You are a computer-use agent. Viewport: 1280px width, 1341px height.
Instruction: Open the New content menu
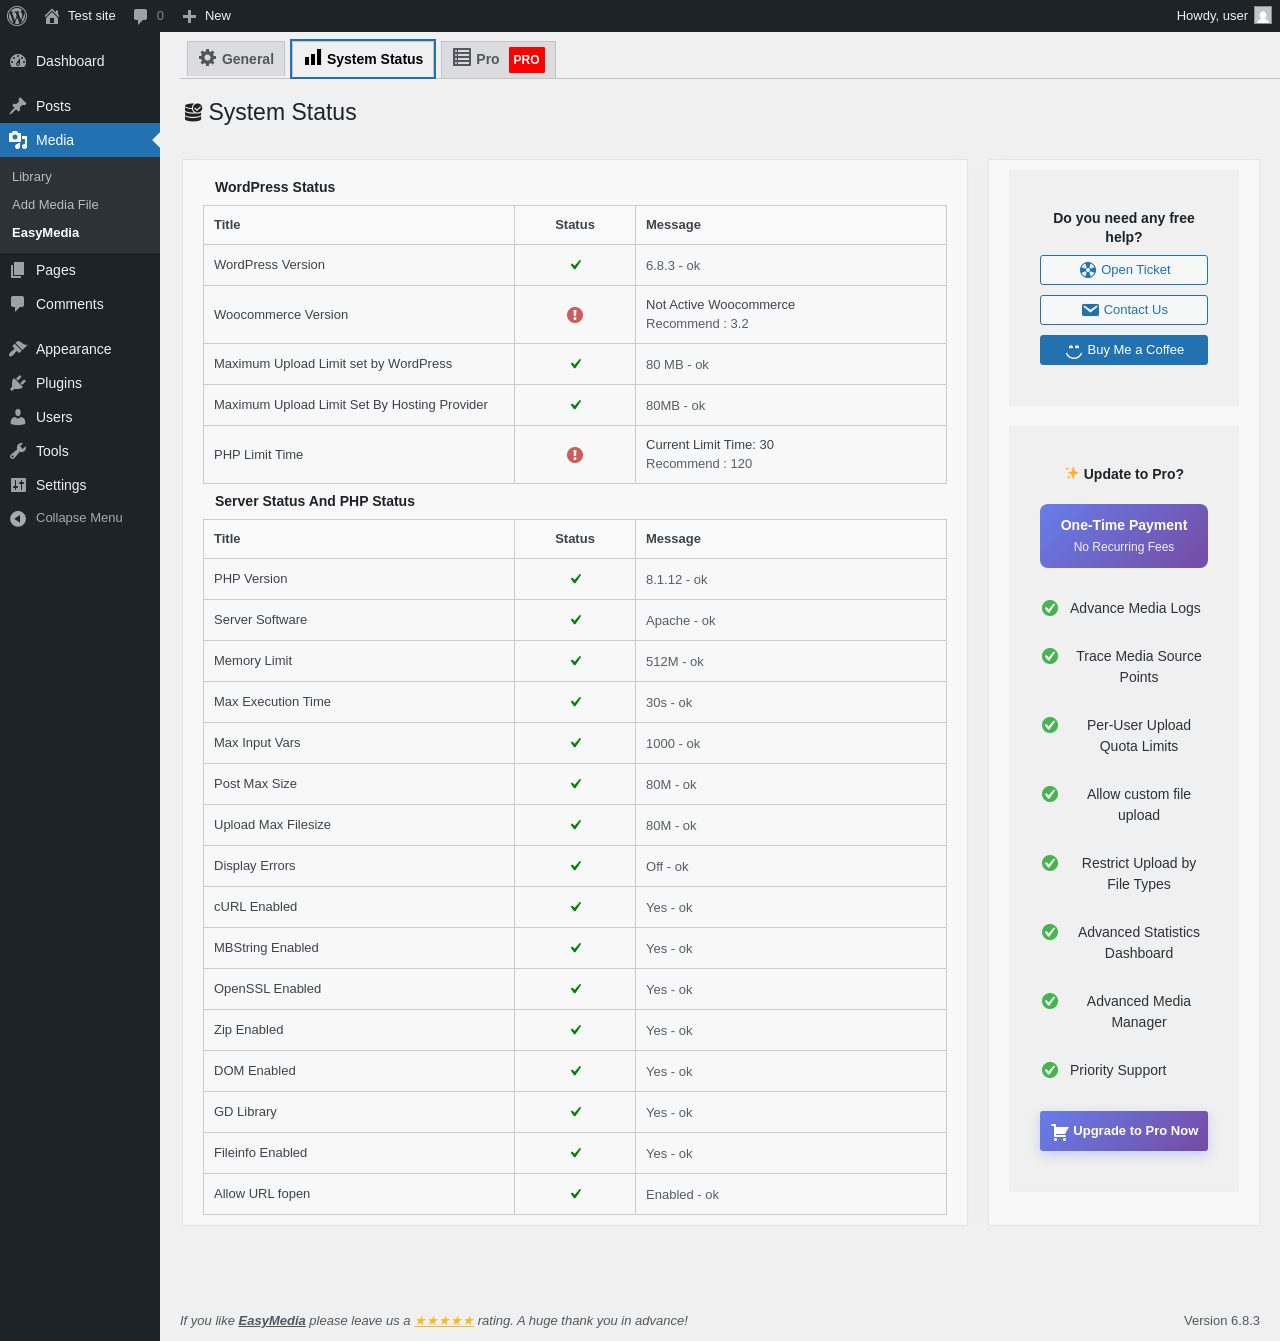coord(207,16)
